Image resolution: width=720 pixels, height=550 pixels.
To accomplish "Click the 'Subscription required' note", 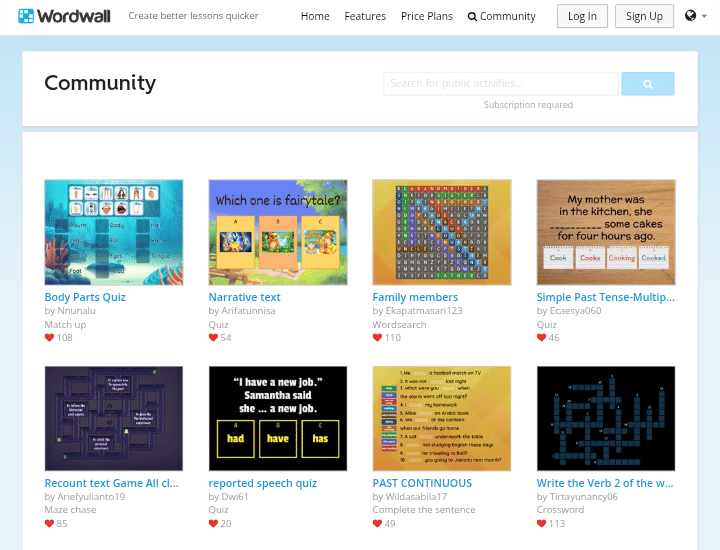I will point(528,105).
